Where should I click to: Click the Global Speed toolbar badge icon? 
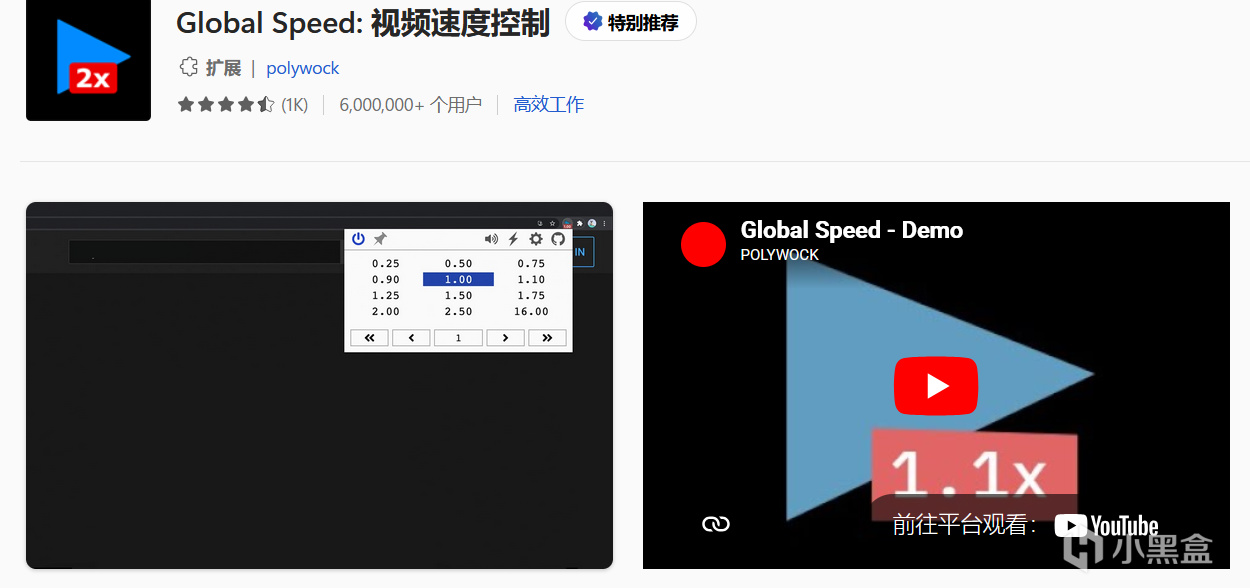point(567,224)
